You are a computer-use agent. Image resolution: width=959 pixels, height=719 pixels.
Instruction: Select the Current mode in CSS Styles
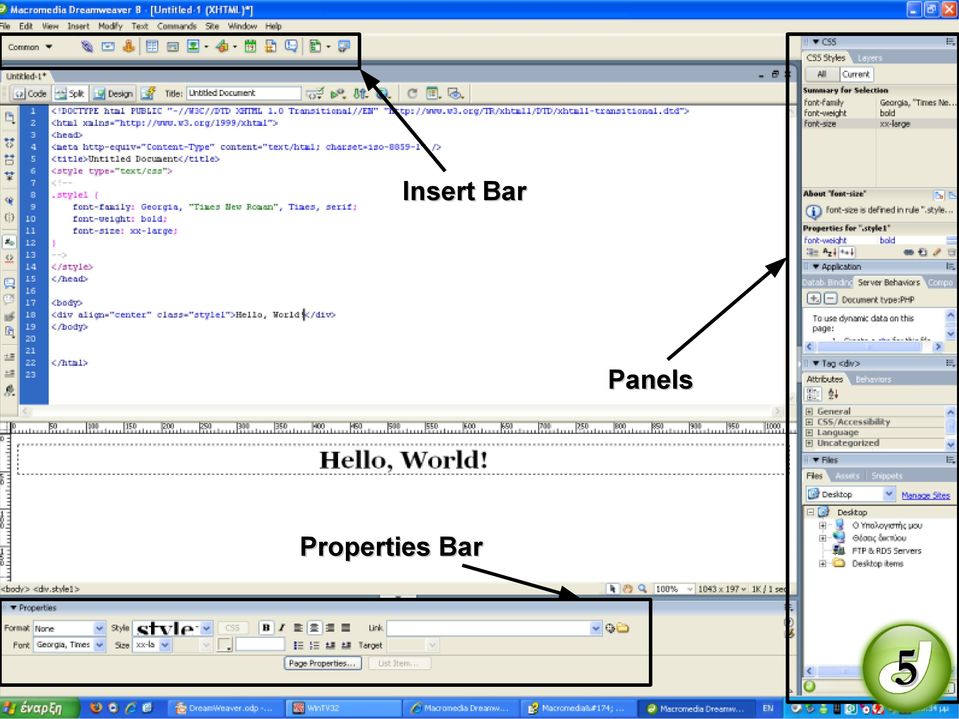(x=856, y=74)
